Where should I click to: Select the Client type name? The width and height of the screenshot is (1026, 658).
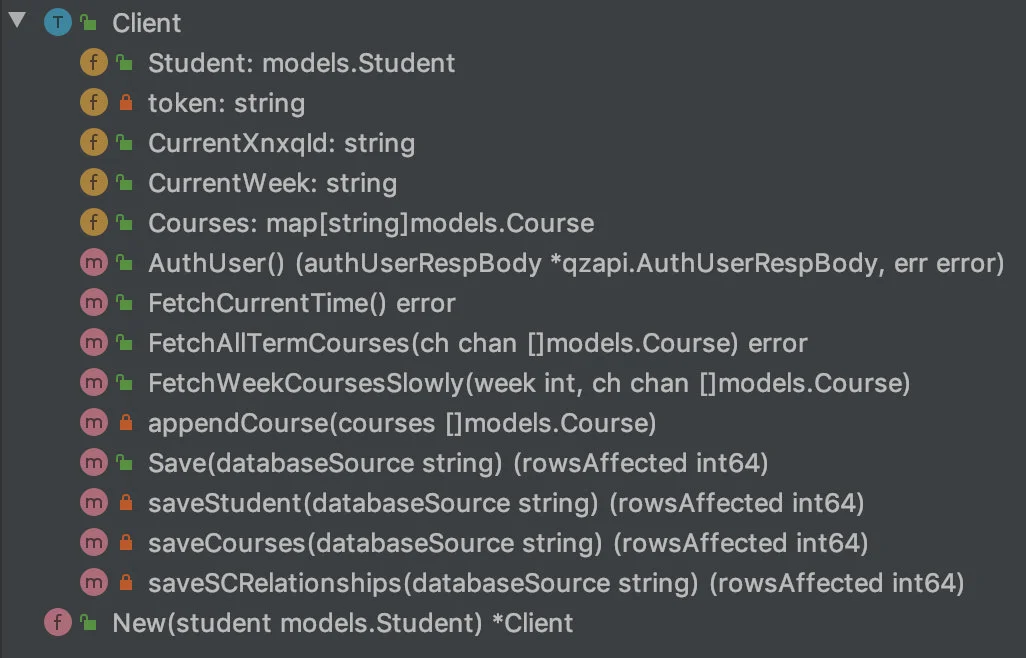(x=147, y=23)
